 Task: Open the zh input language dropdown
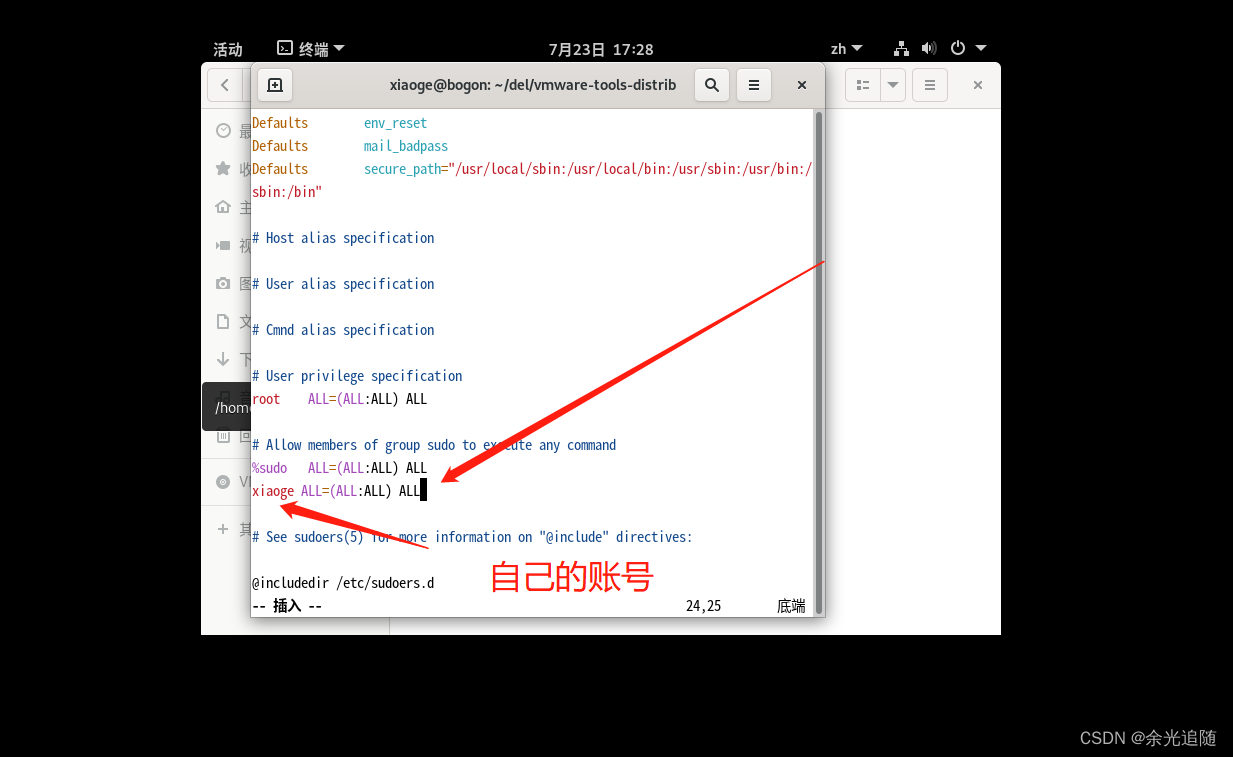tap(845, 48)
